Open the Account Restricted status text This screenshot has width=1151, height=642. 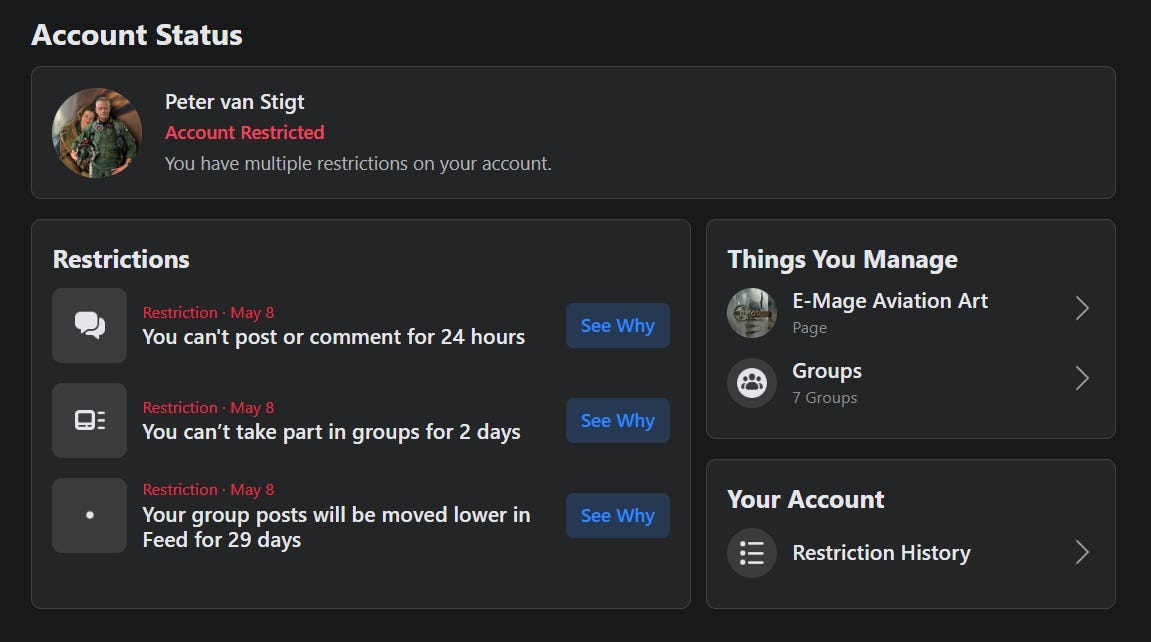coord(245,132)
